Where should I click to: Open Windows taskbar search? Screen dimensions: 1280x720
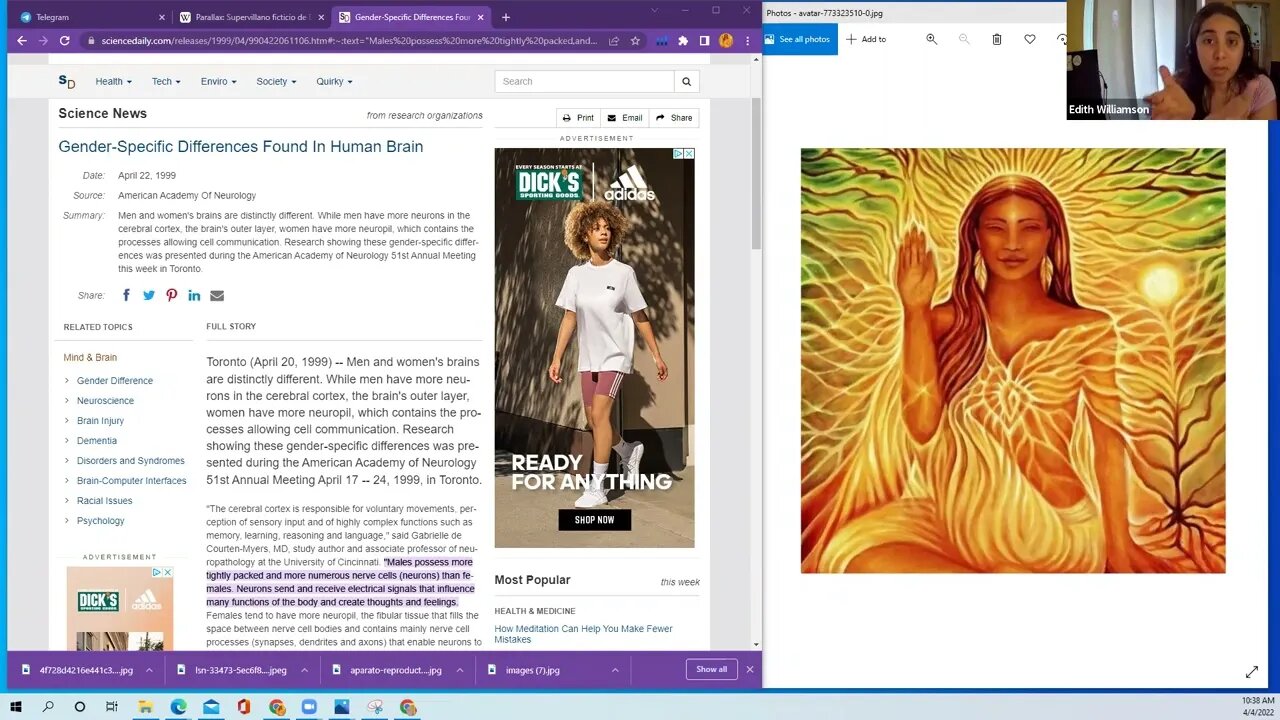pos(48,707)
